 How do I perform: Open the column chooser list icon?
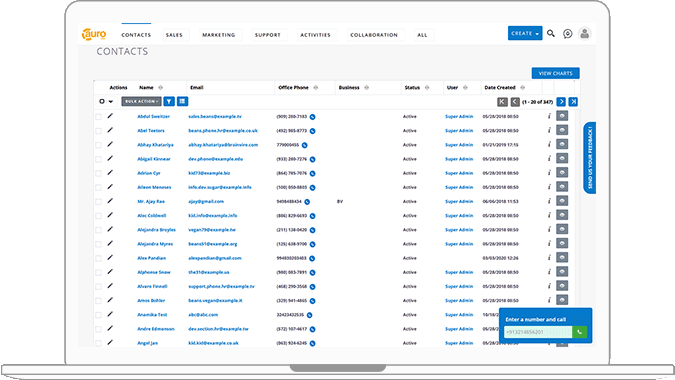pos(183,102)
